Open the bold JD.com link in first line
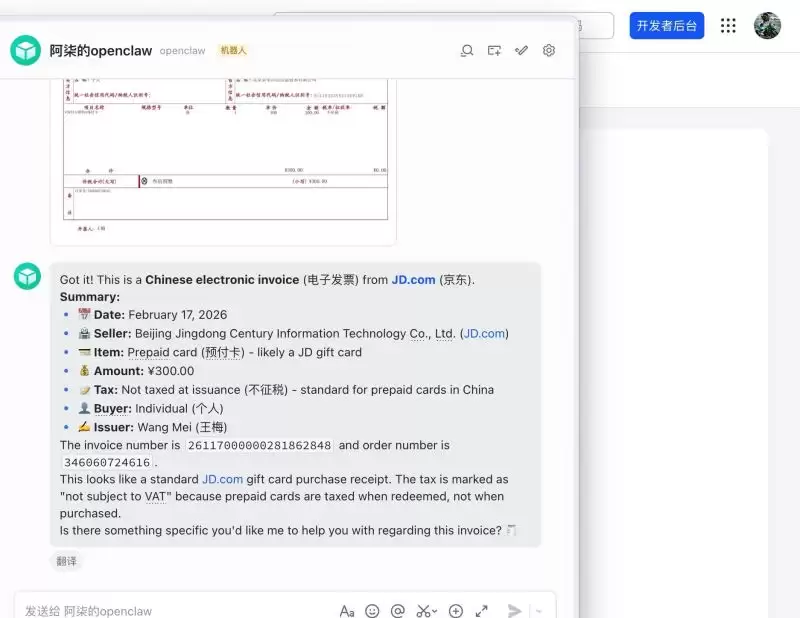This screenshot has height=618, width=800. coord(413,280)
